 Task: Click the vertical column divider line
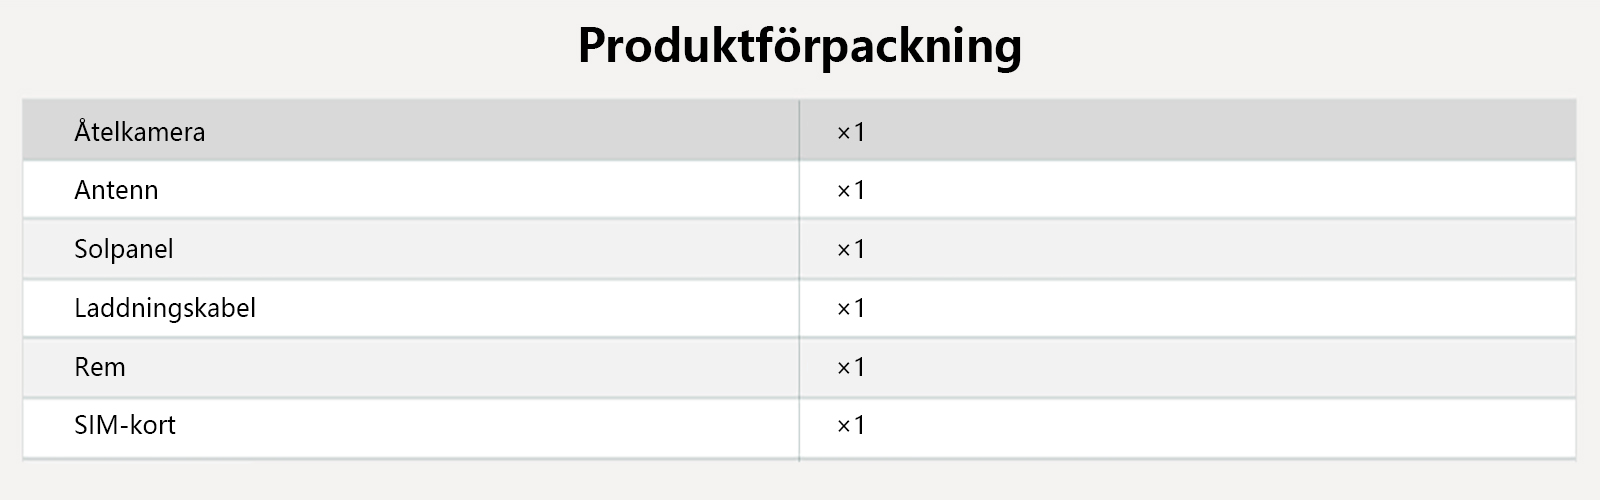(799, 280)
